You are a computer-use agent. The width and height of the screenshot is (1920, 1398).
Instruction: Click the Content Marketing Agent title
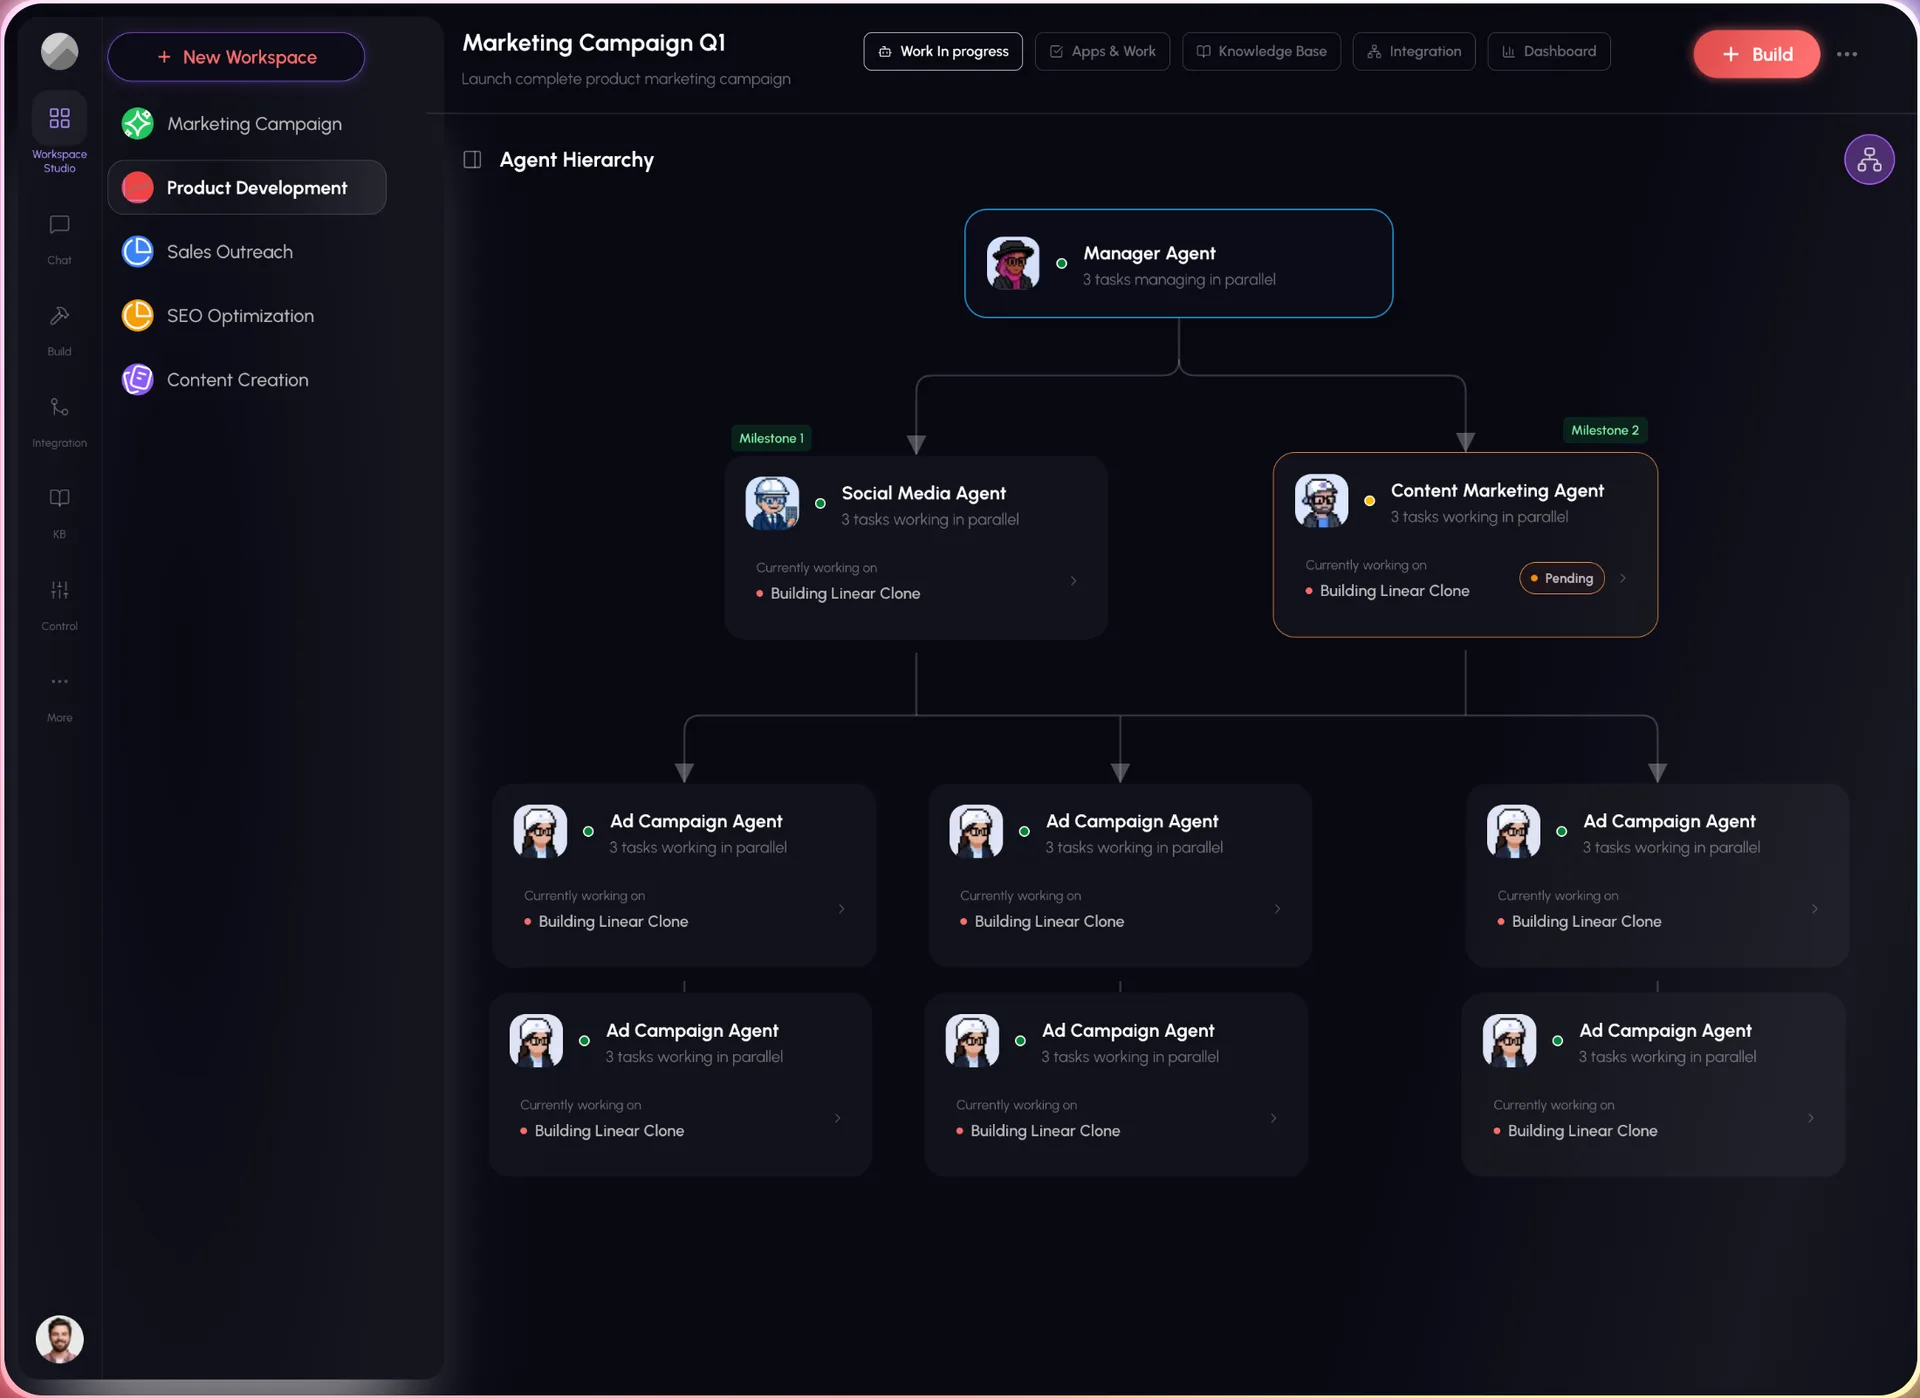pos(1497,490)
